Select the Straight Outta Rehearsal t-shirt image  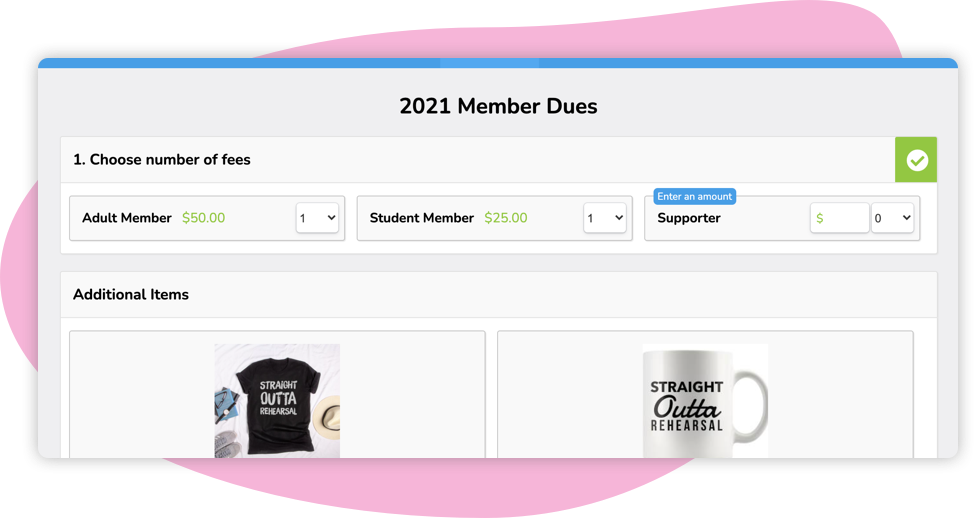[x=278, y=401]
